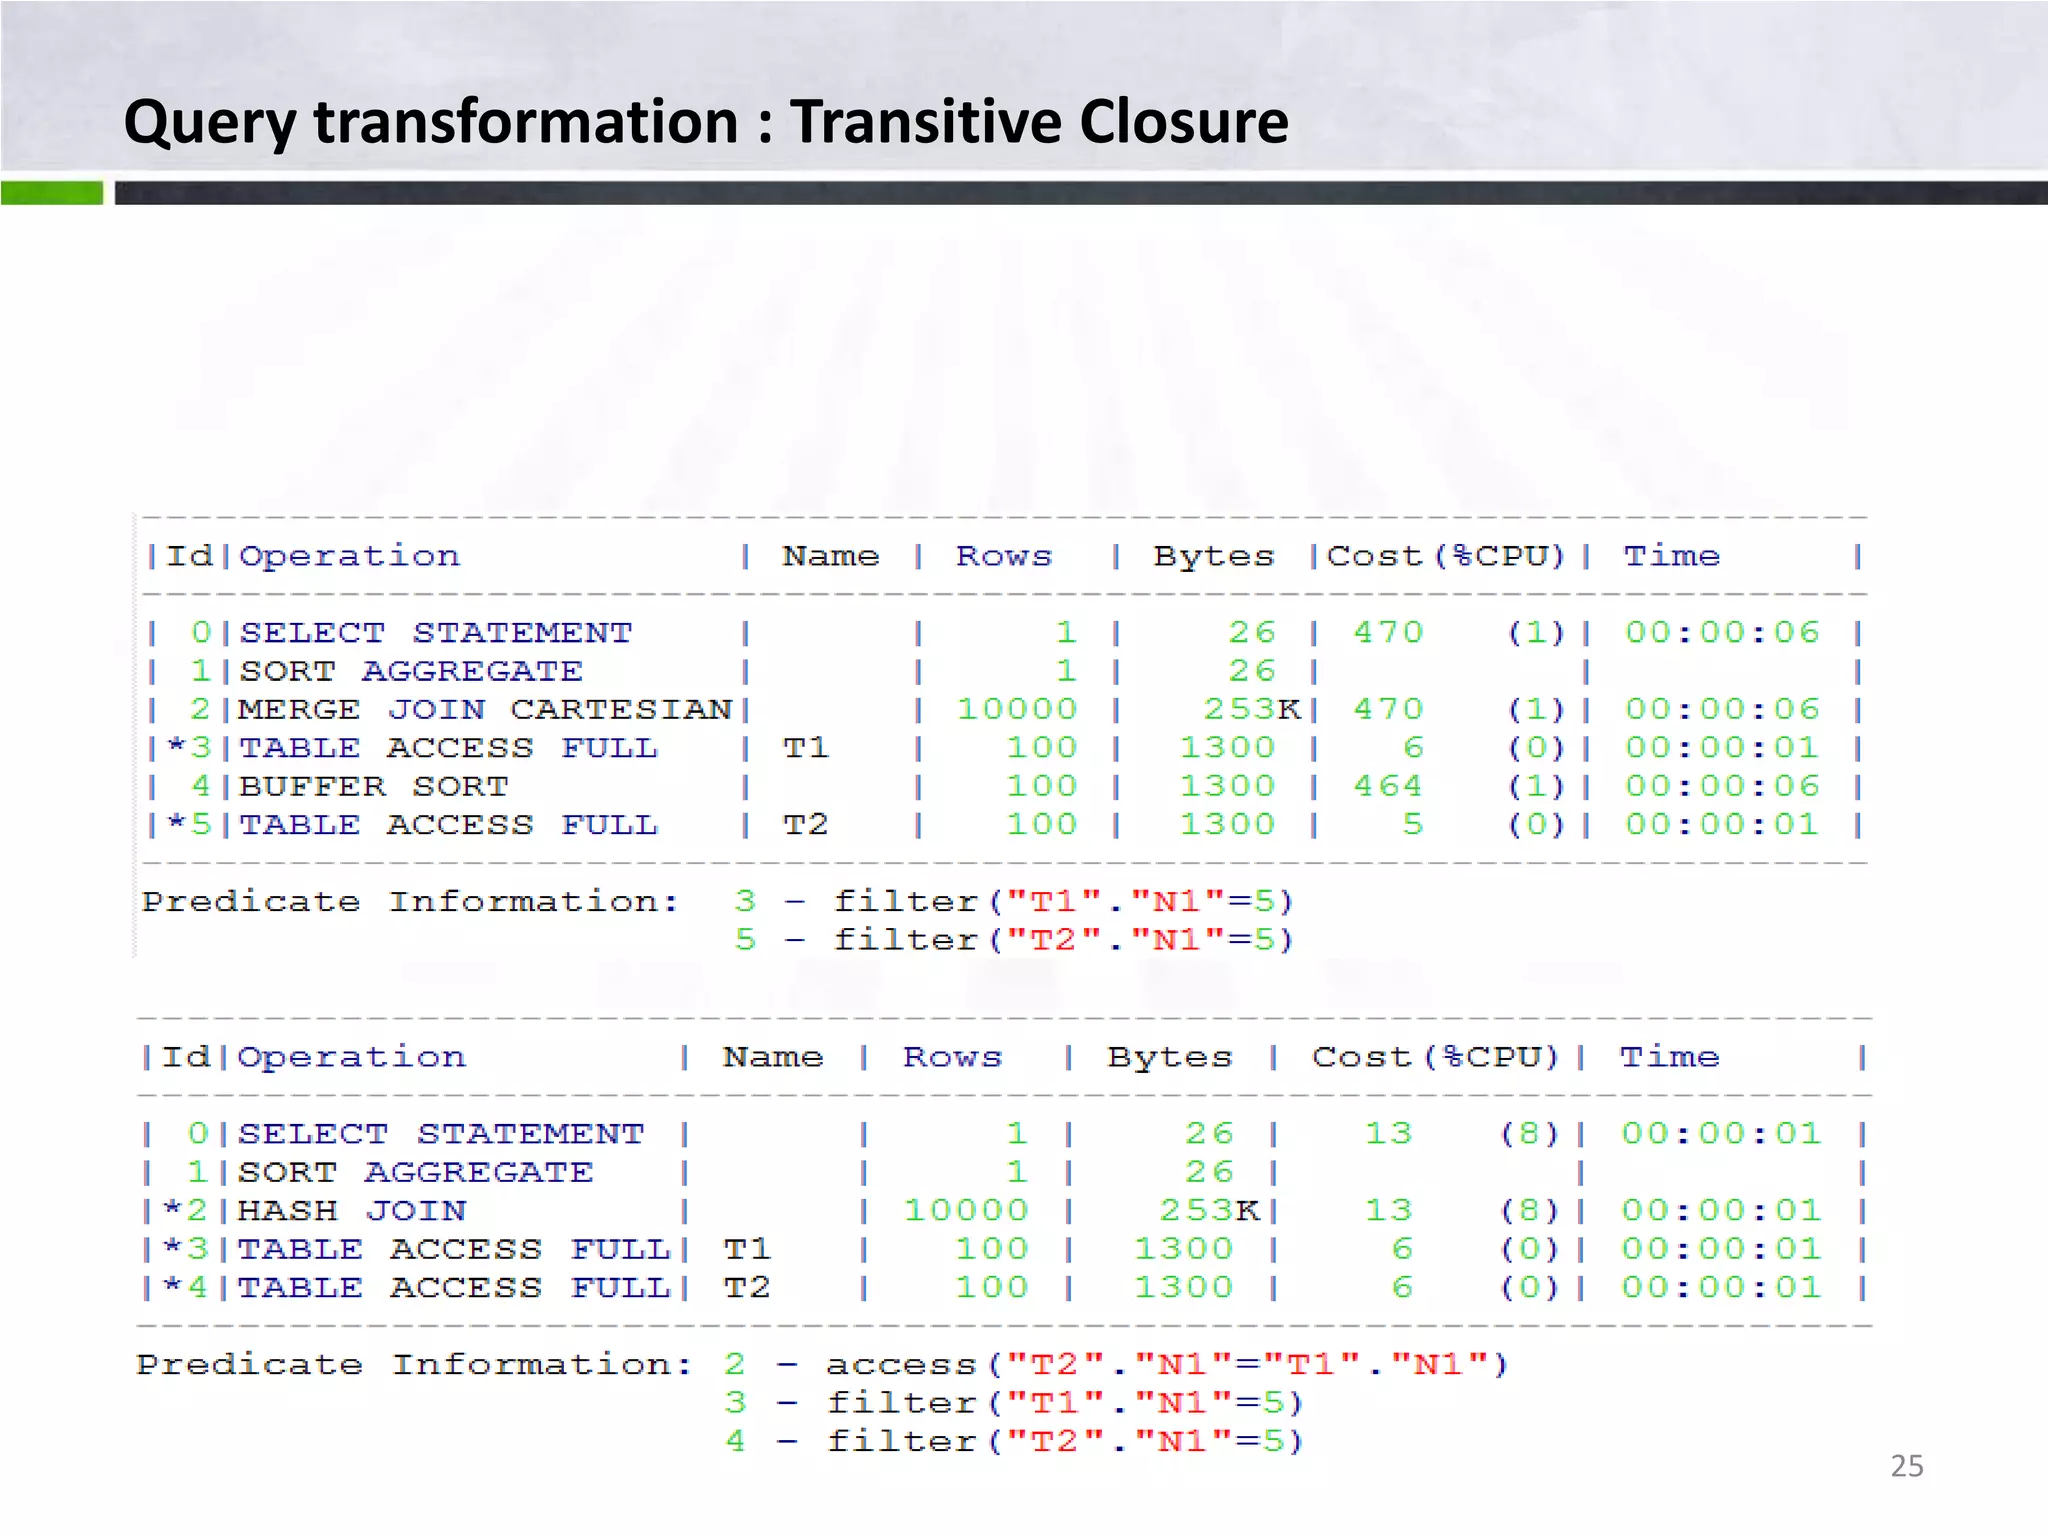Select 'MERGE JOIN CARTESIAN' operation text

(485, 709)
